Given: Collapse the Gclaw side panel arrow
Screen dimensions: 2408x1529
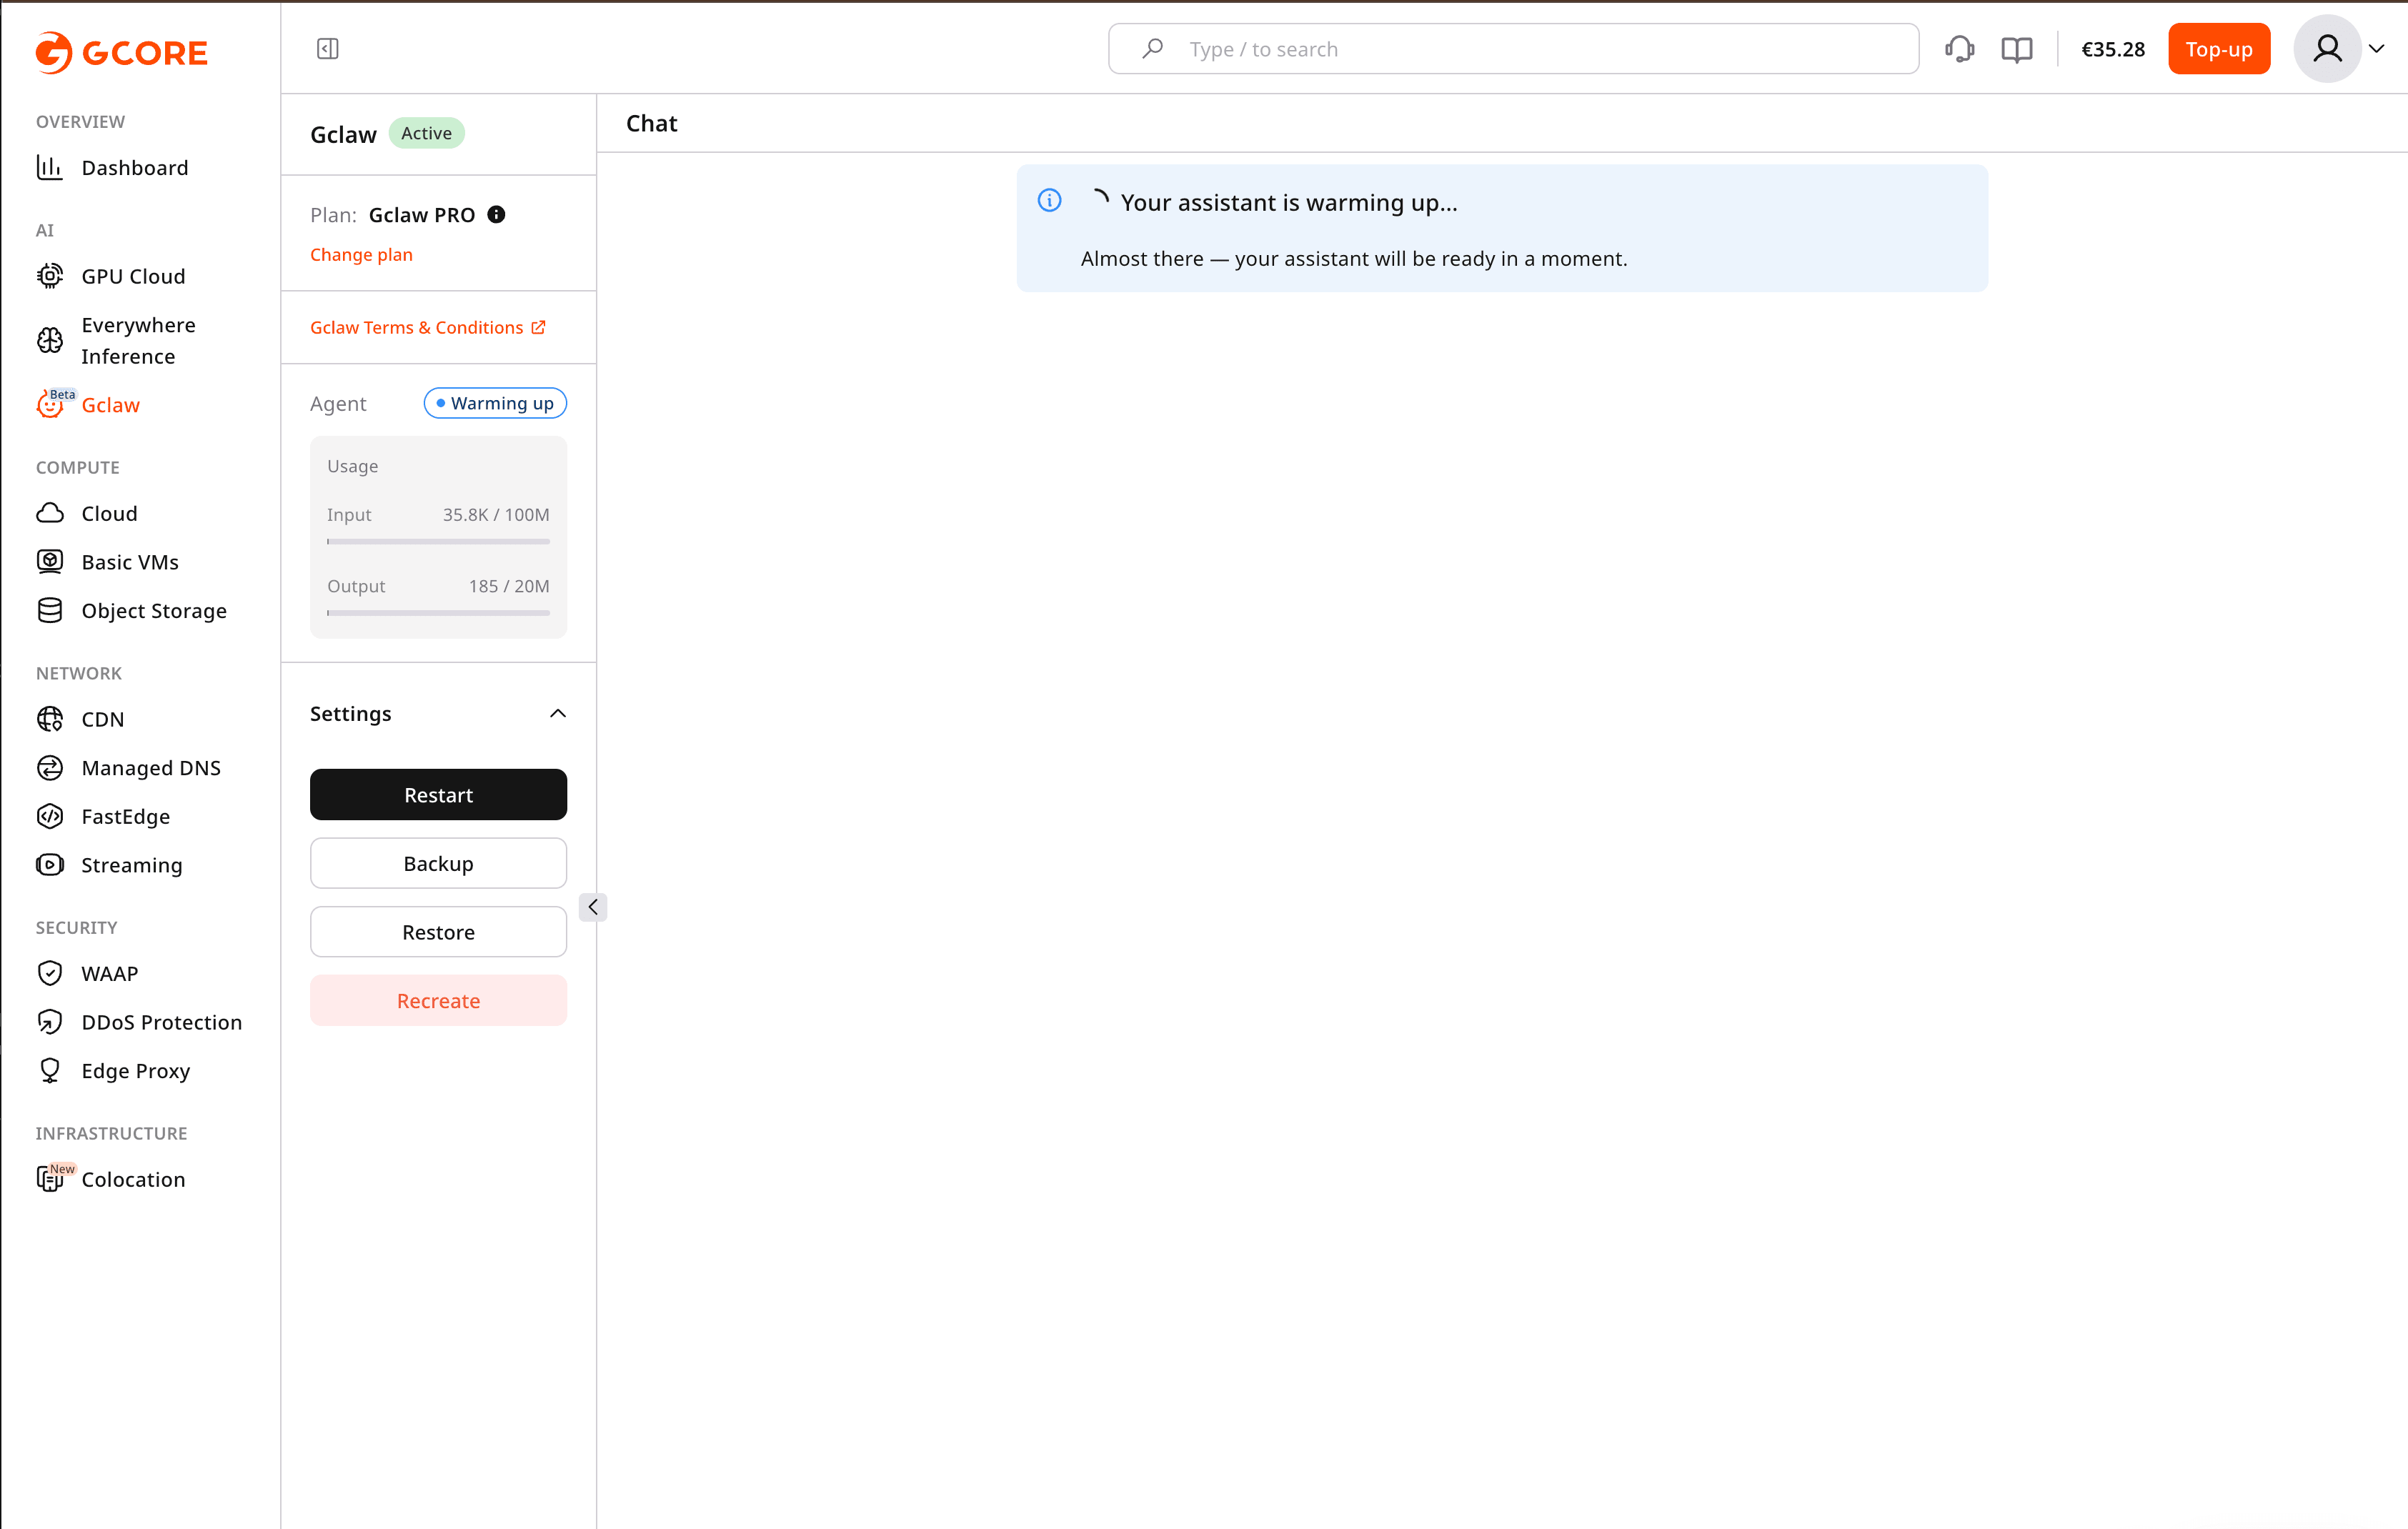Looking at the screenshot, I should point(593,907).
